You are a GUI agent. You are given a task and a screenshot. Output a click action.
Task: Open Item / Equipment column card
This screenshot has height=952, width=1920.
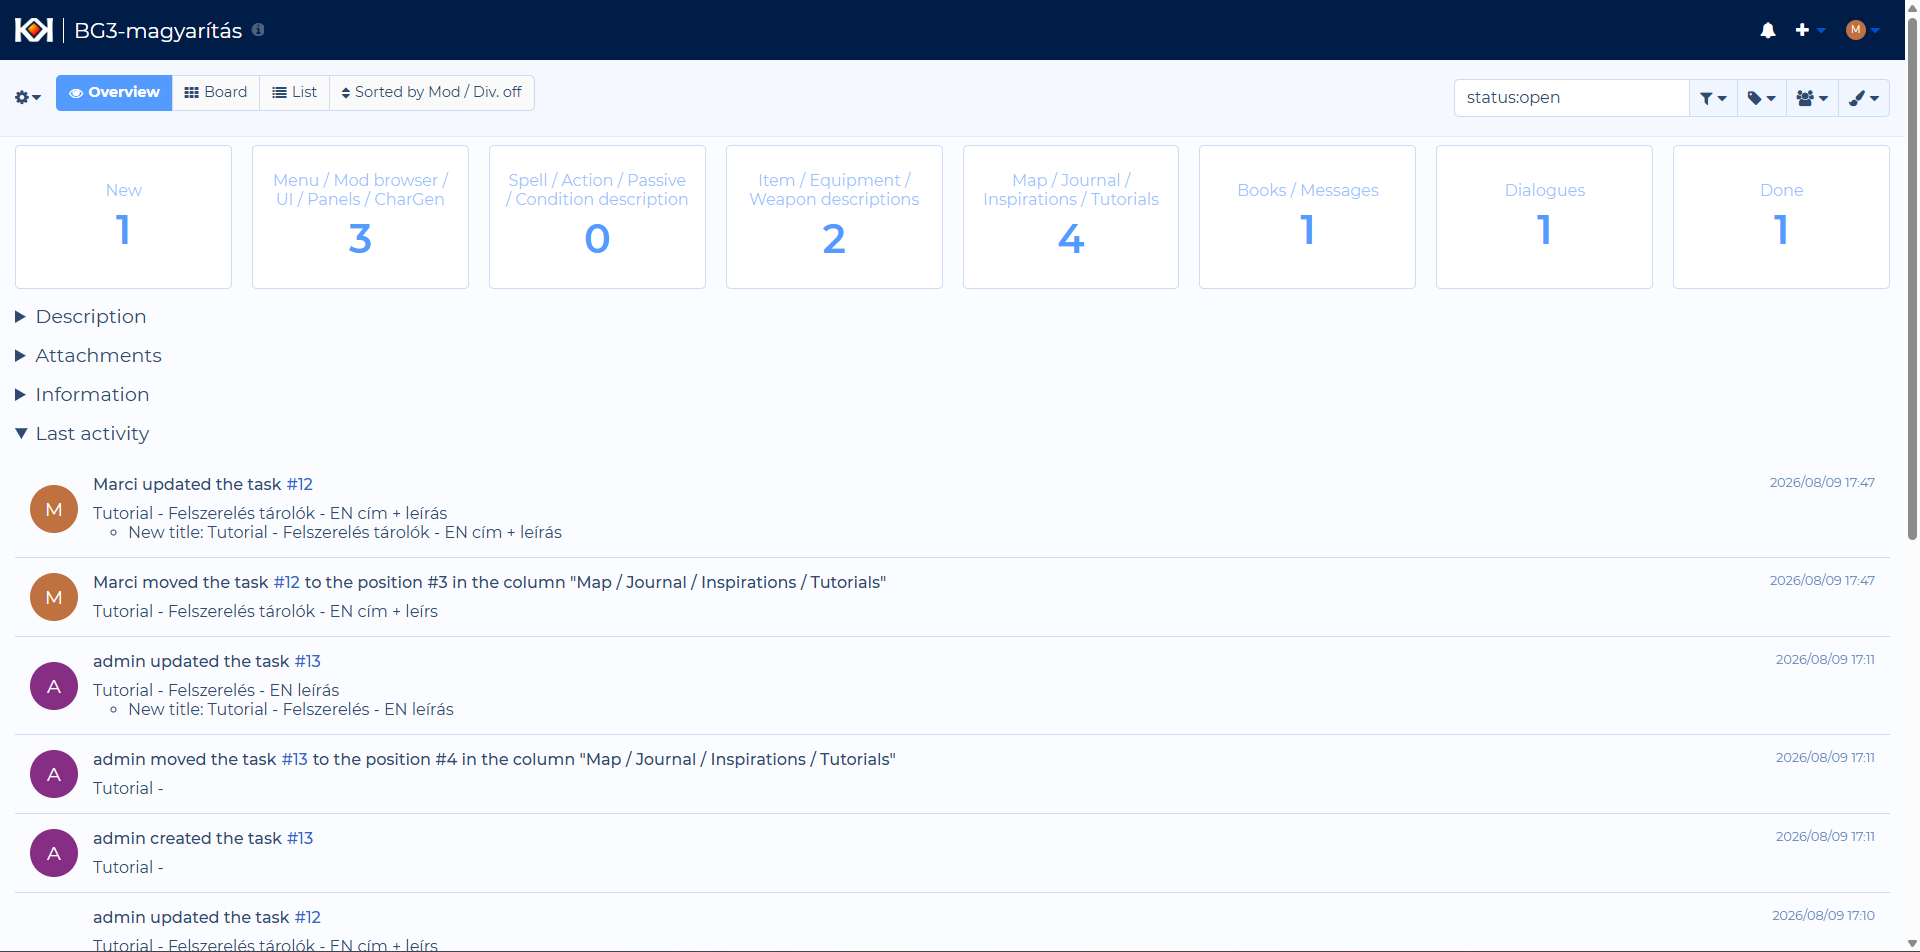(834, 217)
